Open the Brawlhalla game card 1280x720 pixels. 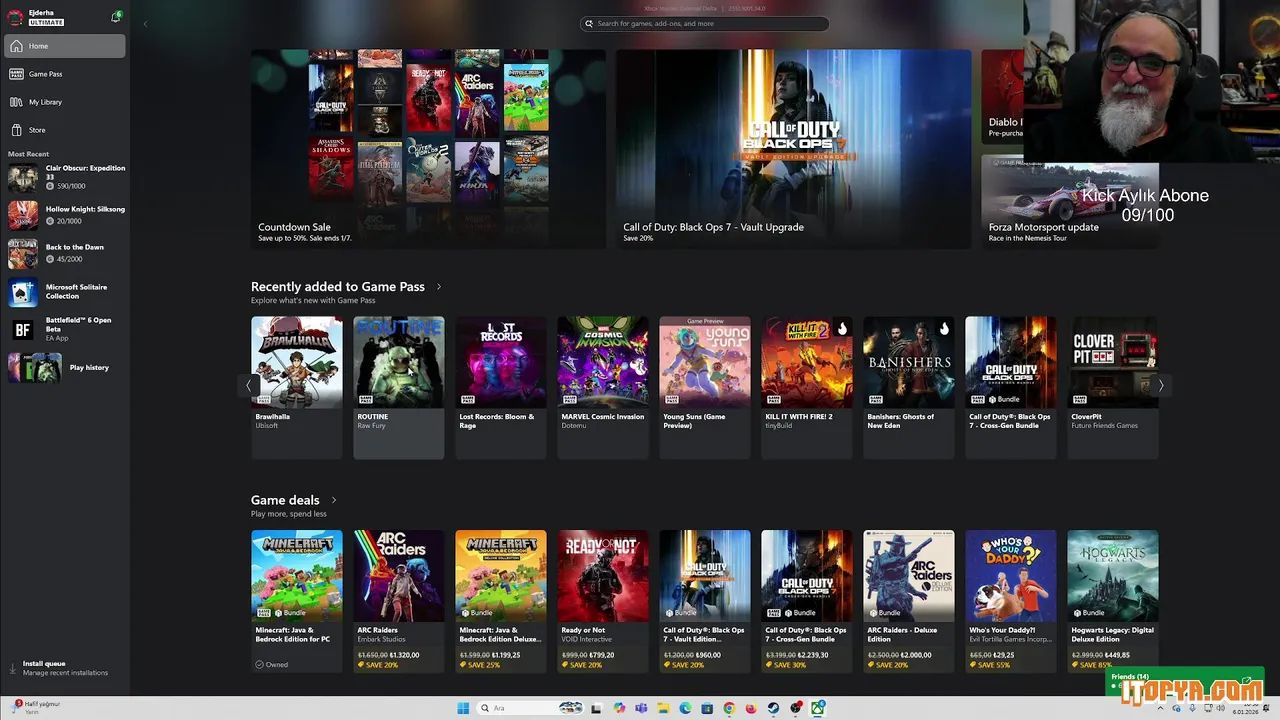click(x=296, y=387)
